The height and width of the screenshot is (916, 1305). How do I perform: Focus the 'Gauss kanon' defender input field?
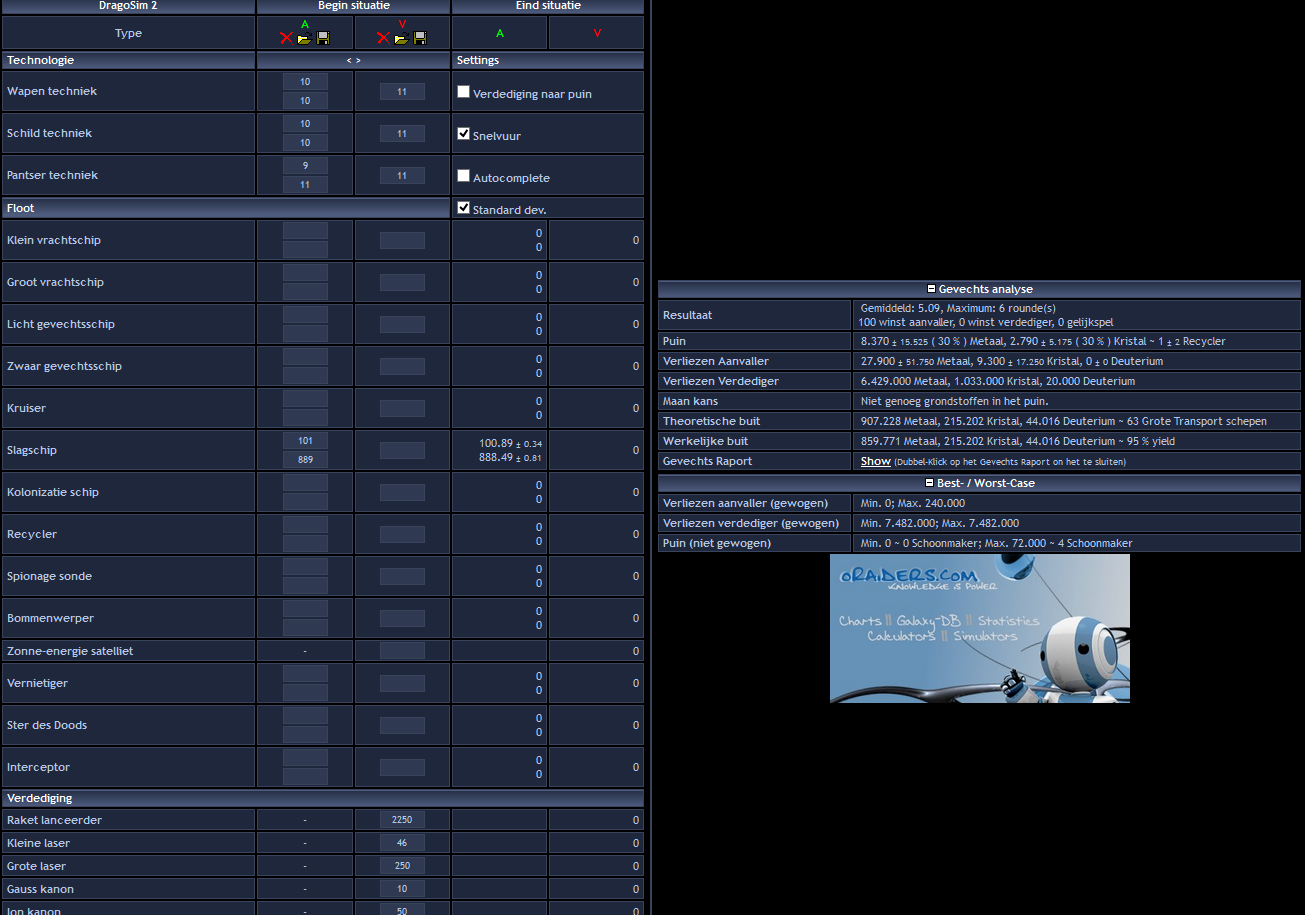[x=402, y=889]
